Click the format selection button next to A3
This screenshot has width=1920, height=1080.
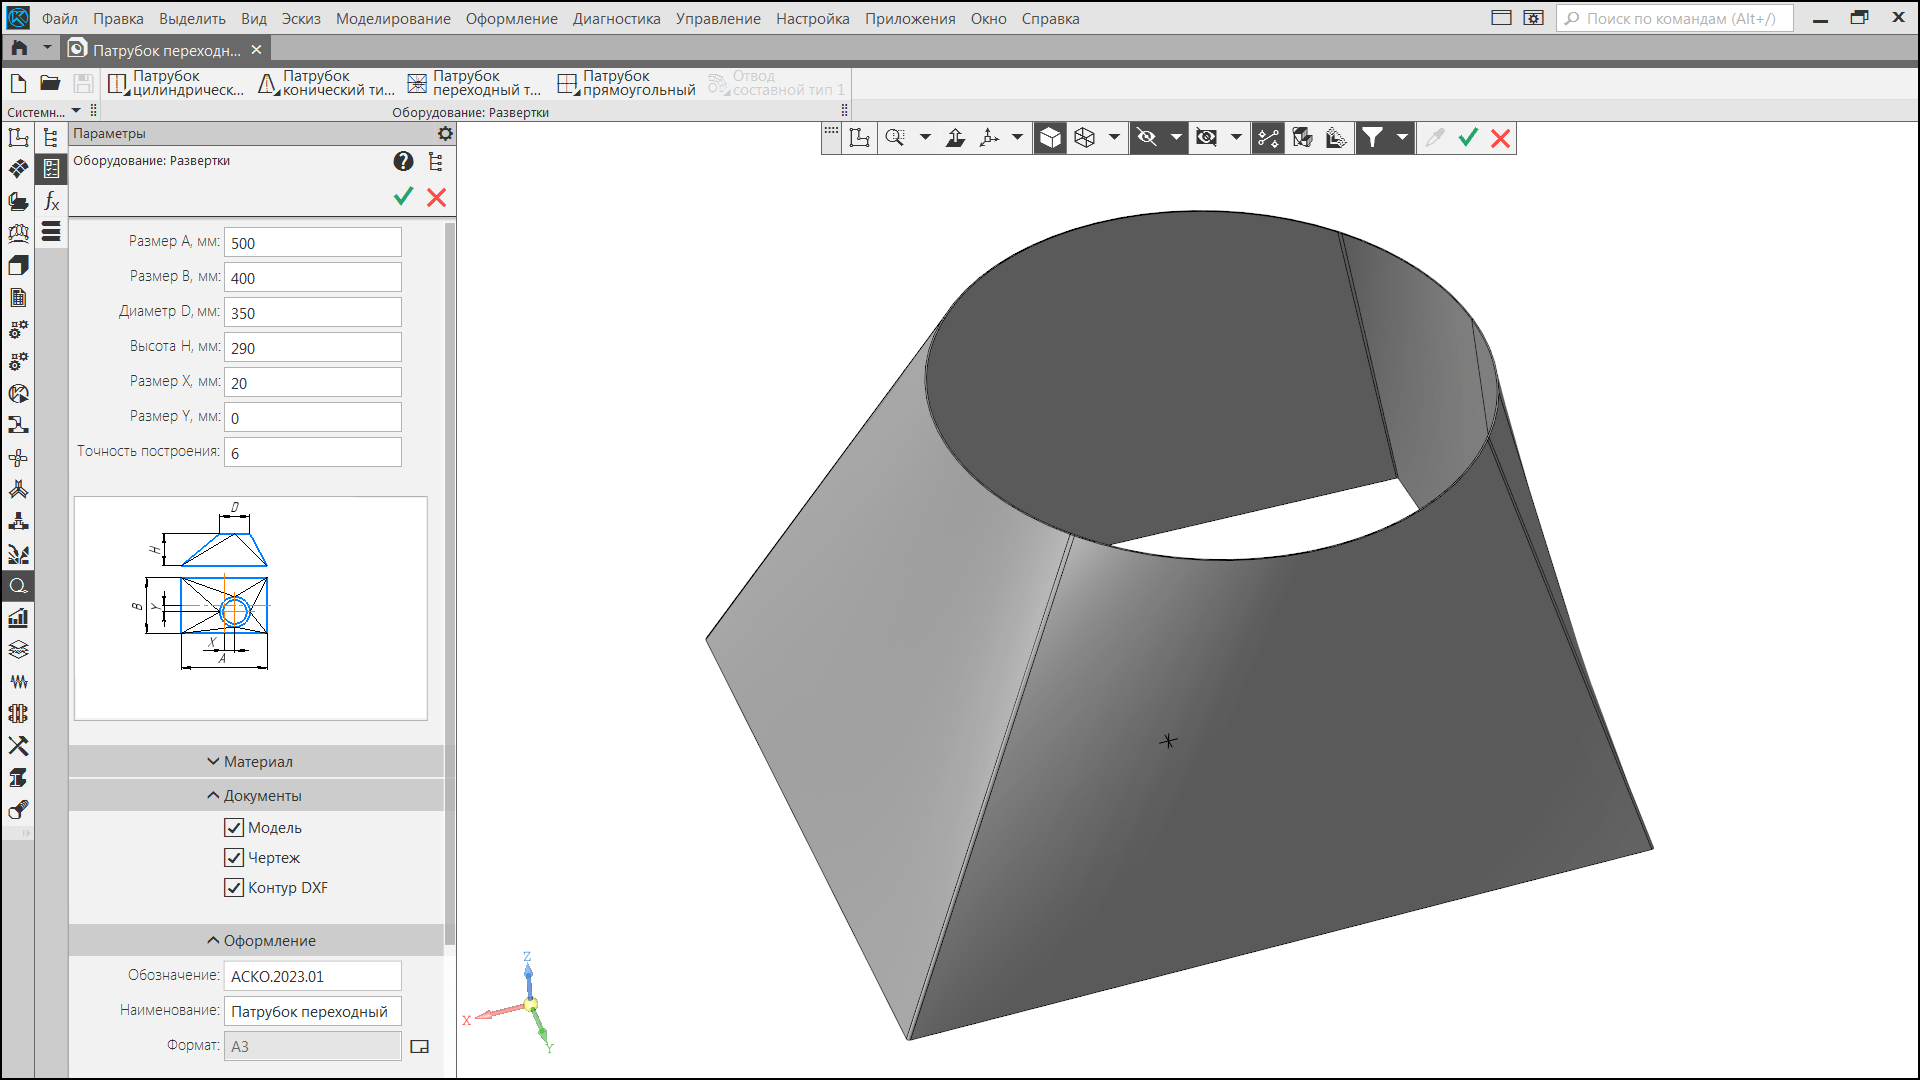(420, 1046)
